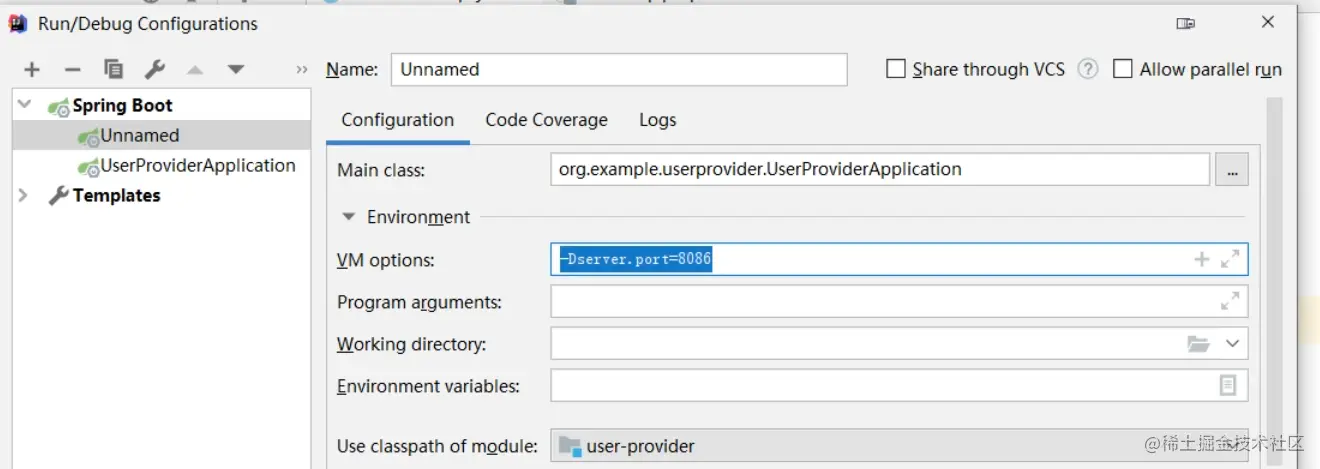
Task: Select the Unnamed configuration
Action: pyautogui.click(x=161, y=135)
